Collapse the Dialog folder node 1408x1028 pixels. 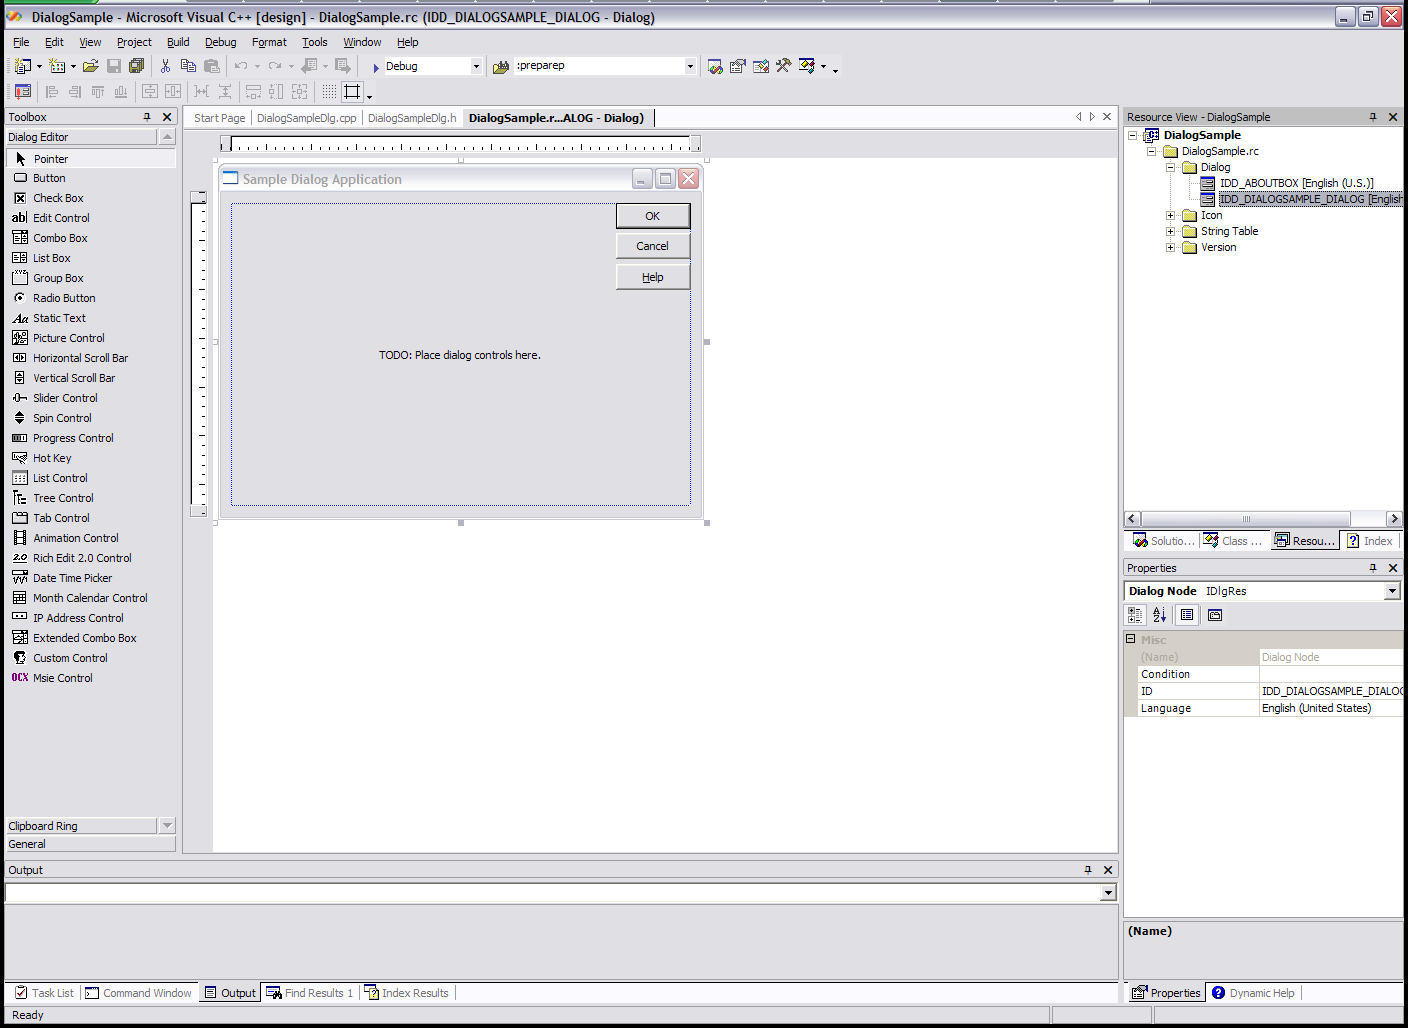click(1170, 167)
